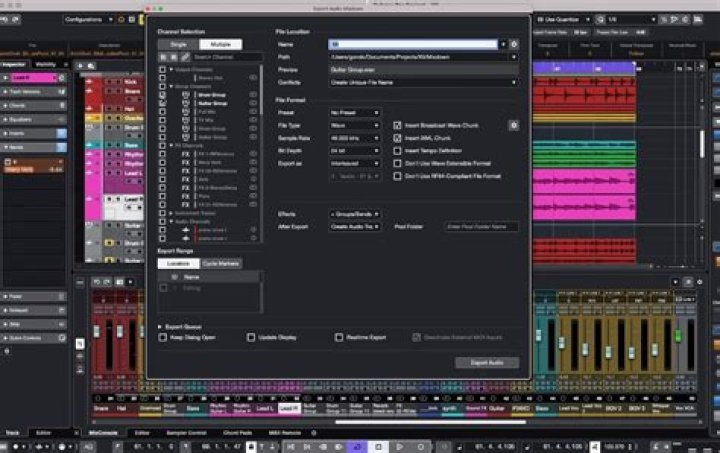Switch channel selection to Single

(x=178, y=45)
